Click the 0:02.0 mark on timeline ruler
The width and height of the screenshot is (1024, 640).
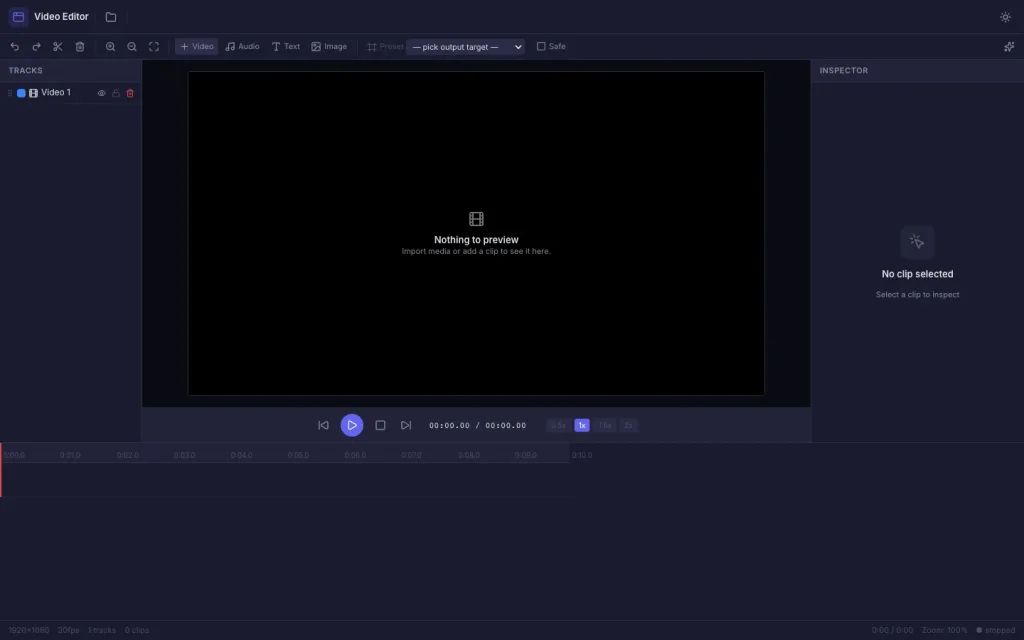pyautogui.click(x=127, y=455)
